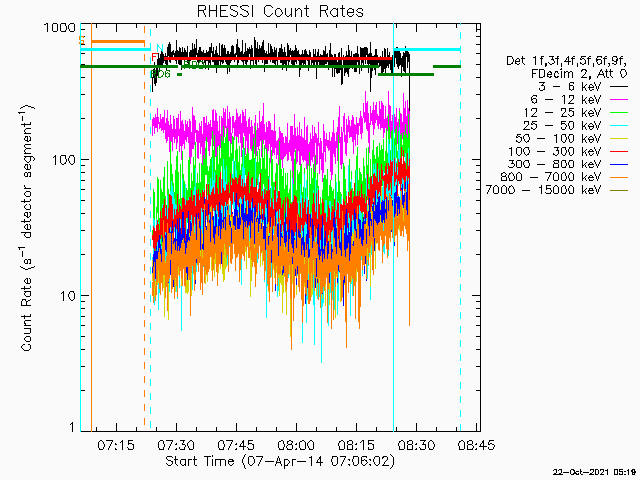Click the red horizontal flare bar across the plot
This screenshot has height=480, width=640.
pos(278,59)
